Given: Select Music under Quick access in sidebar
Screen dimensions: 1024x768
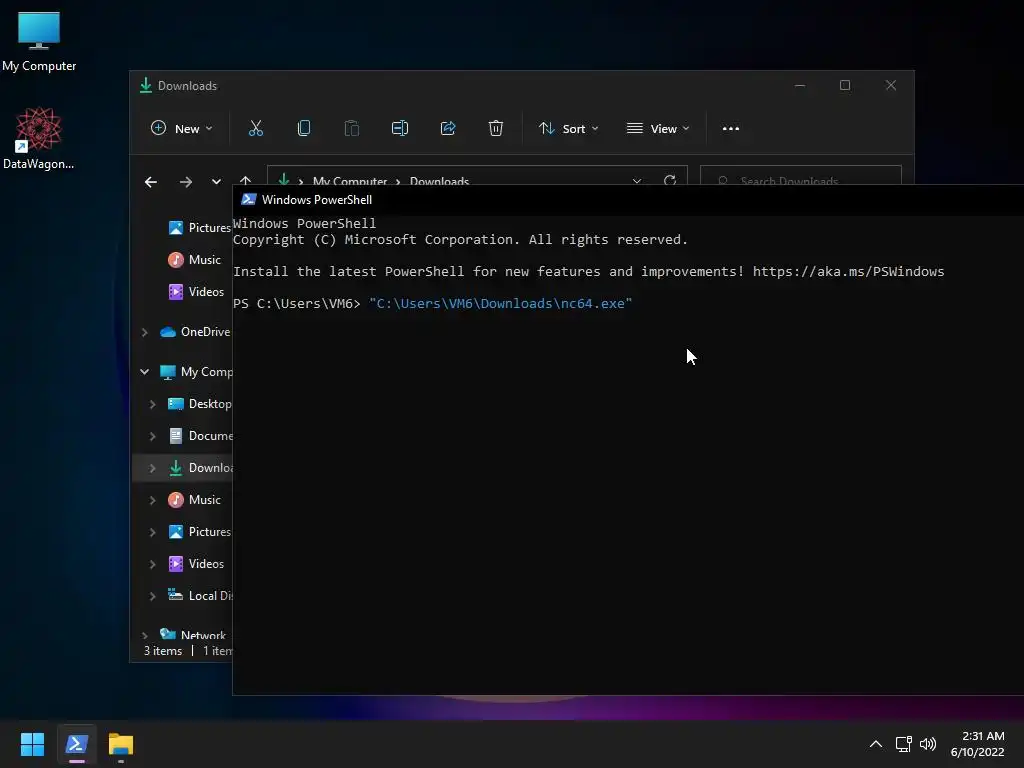Looking at the screenshot, I should point(195,260).
